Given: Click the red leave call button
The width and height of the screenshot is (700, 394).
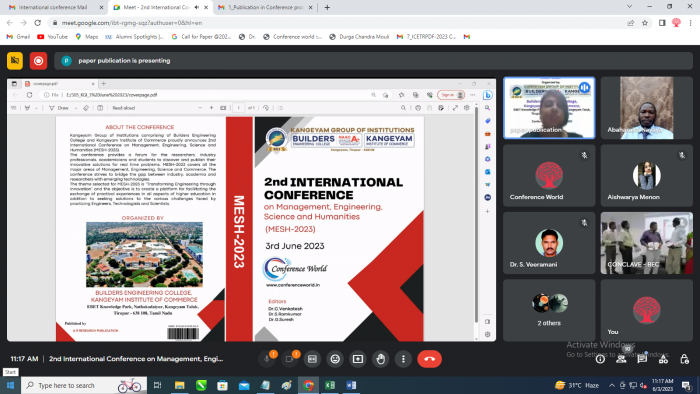Looking at the screenshot, I should (429, 359).
